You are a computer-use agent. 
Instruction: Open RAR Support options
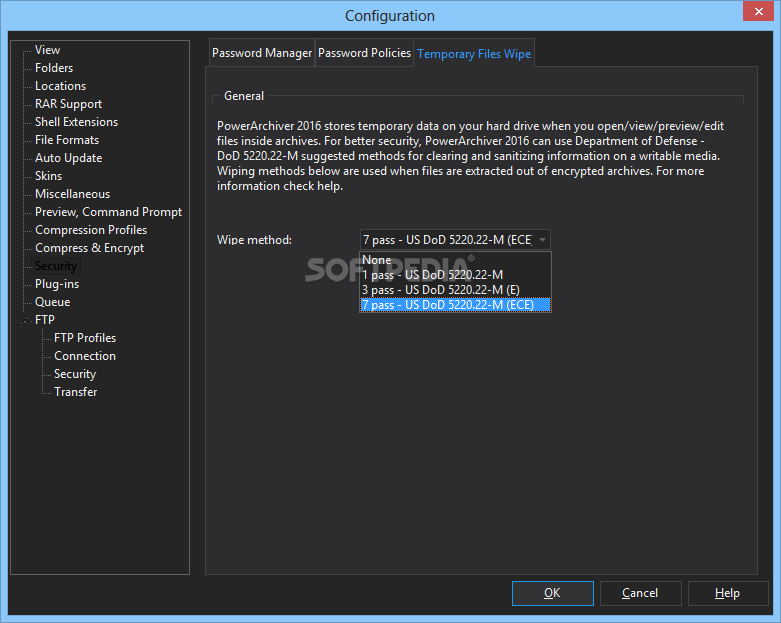68,104
